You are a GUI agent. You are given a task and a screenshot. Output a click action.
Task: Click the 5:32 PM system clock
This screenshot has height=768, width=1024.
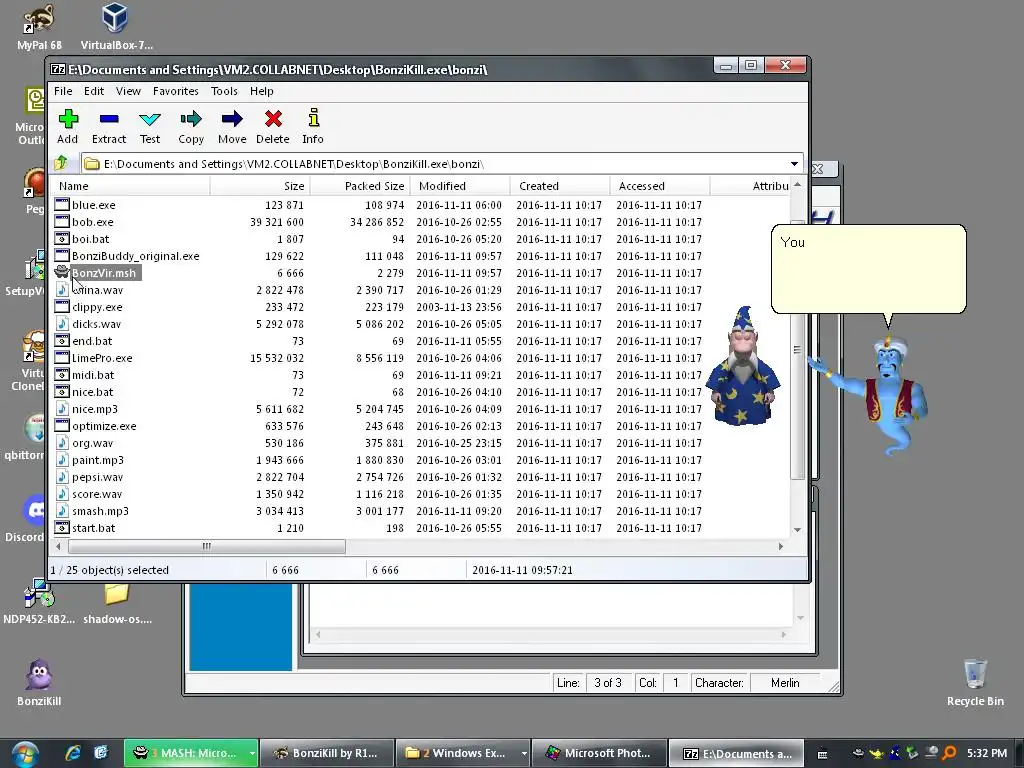(x=986, y=753)
